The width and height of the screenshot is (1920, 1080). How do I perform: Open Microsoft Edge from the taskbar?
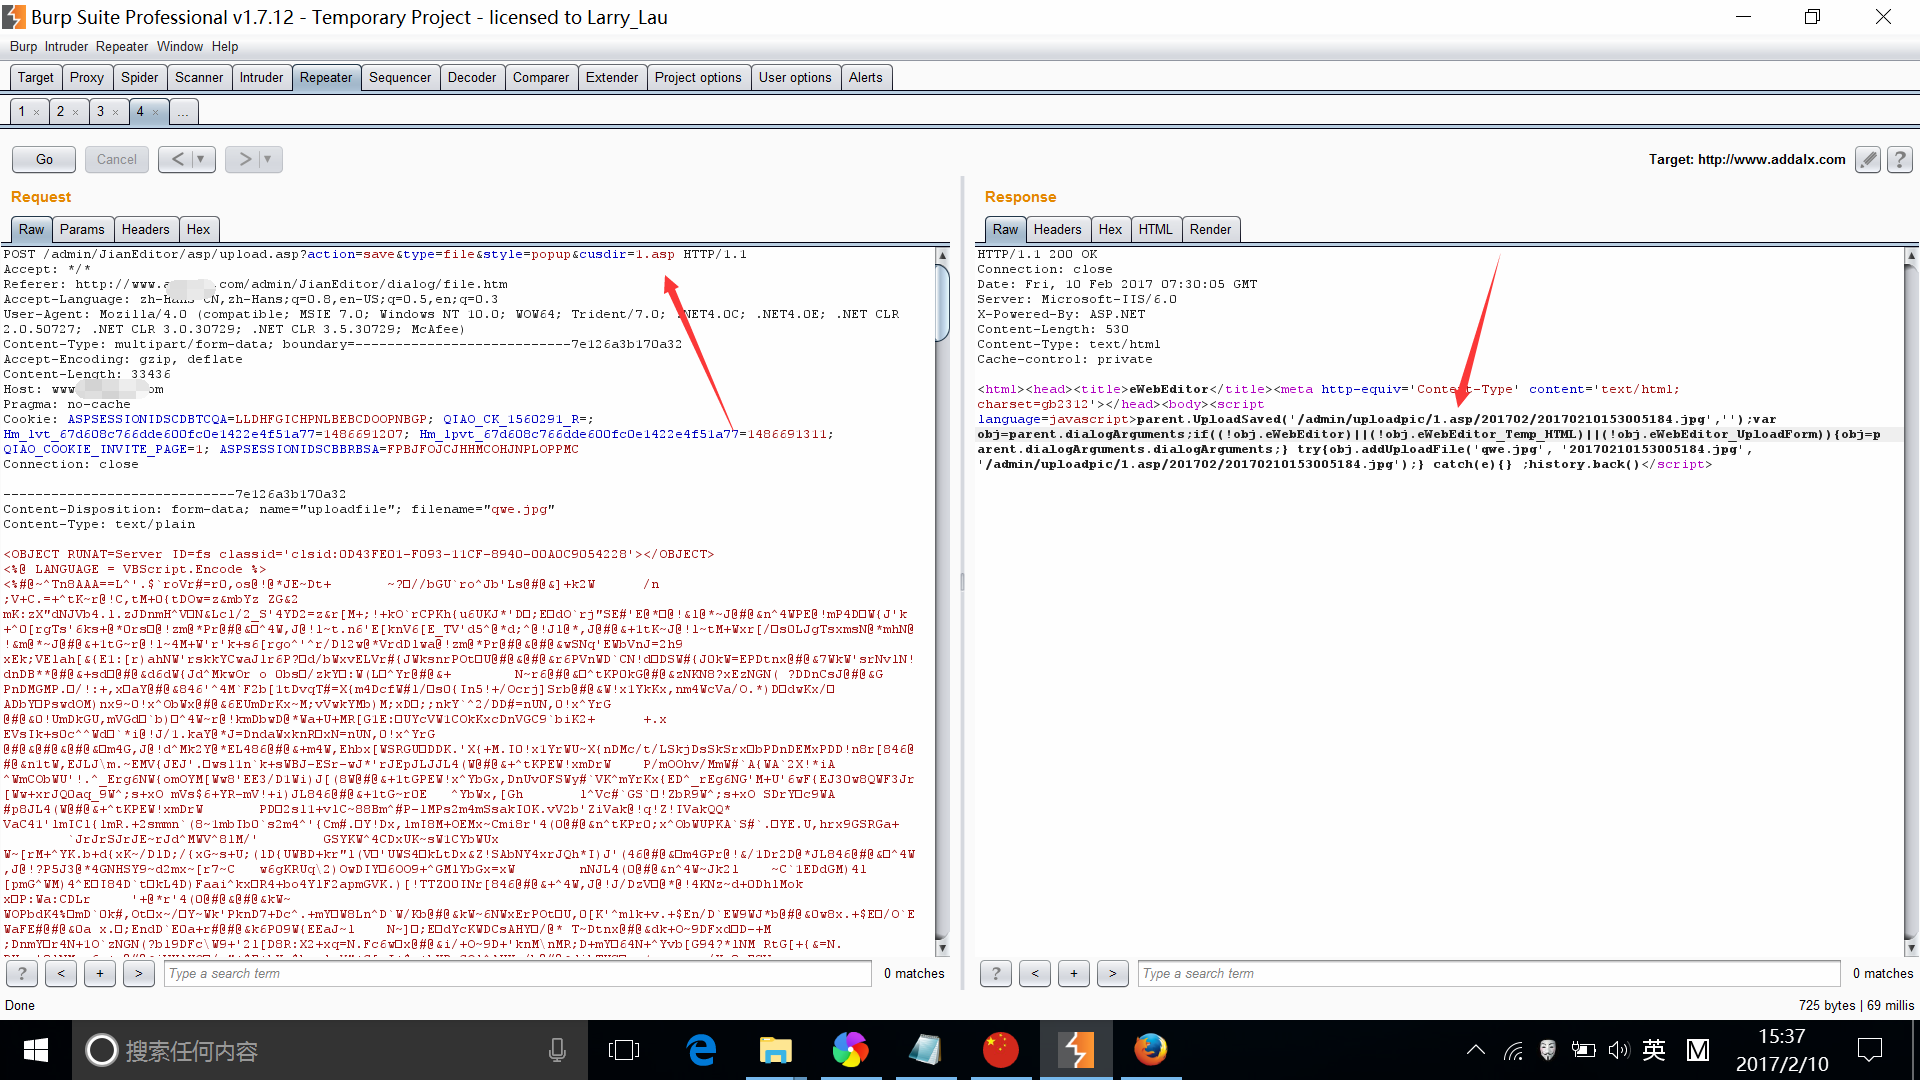(x=702, y=1050)
